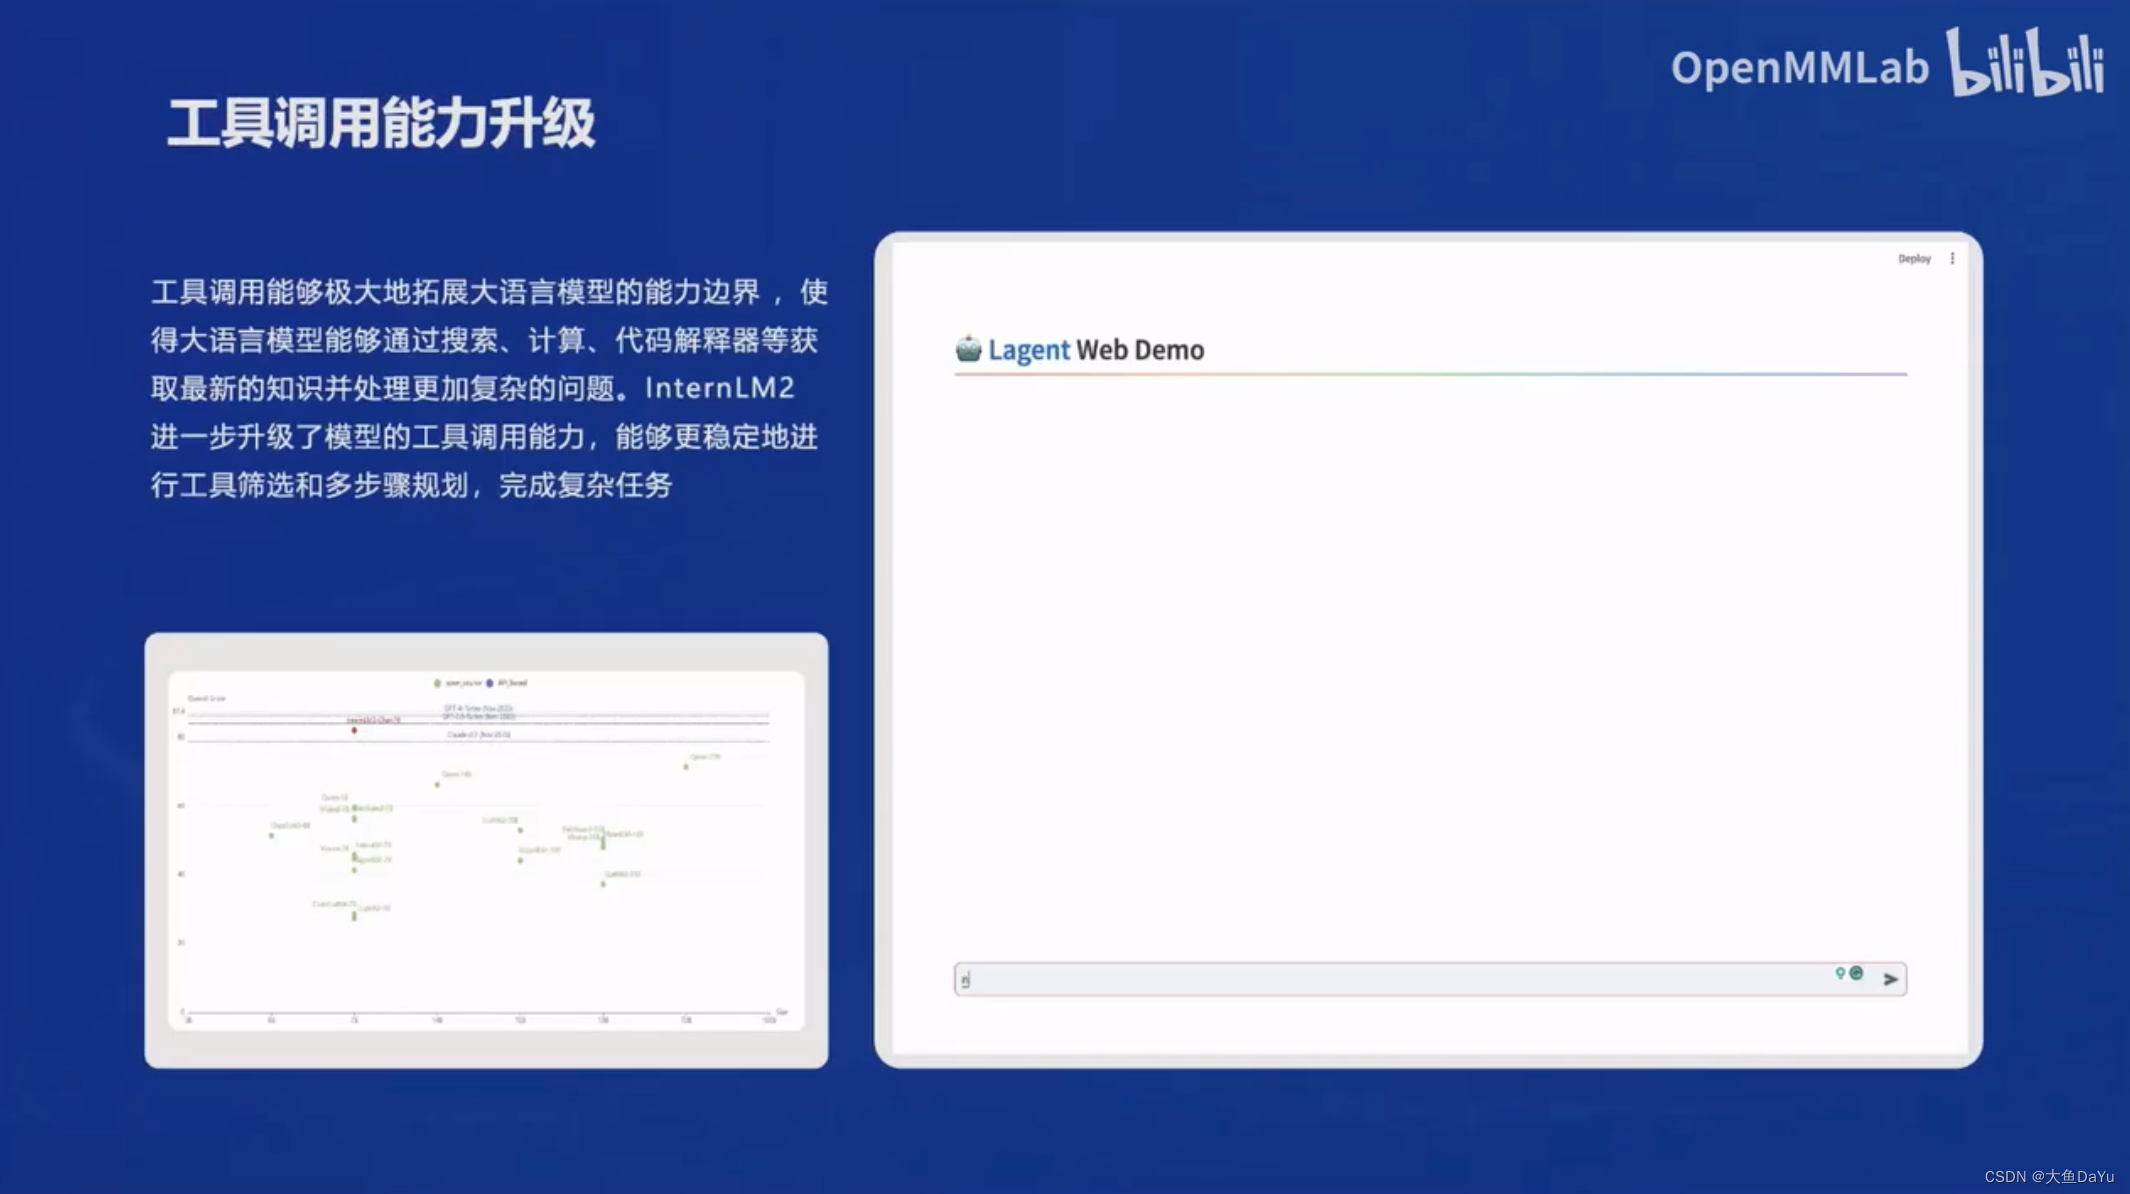Viewport: 2130px width, 1194px height.
Task: Click the green circular icon in input box
Action: pos(1856,973)
